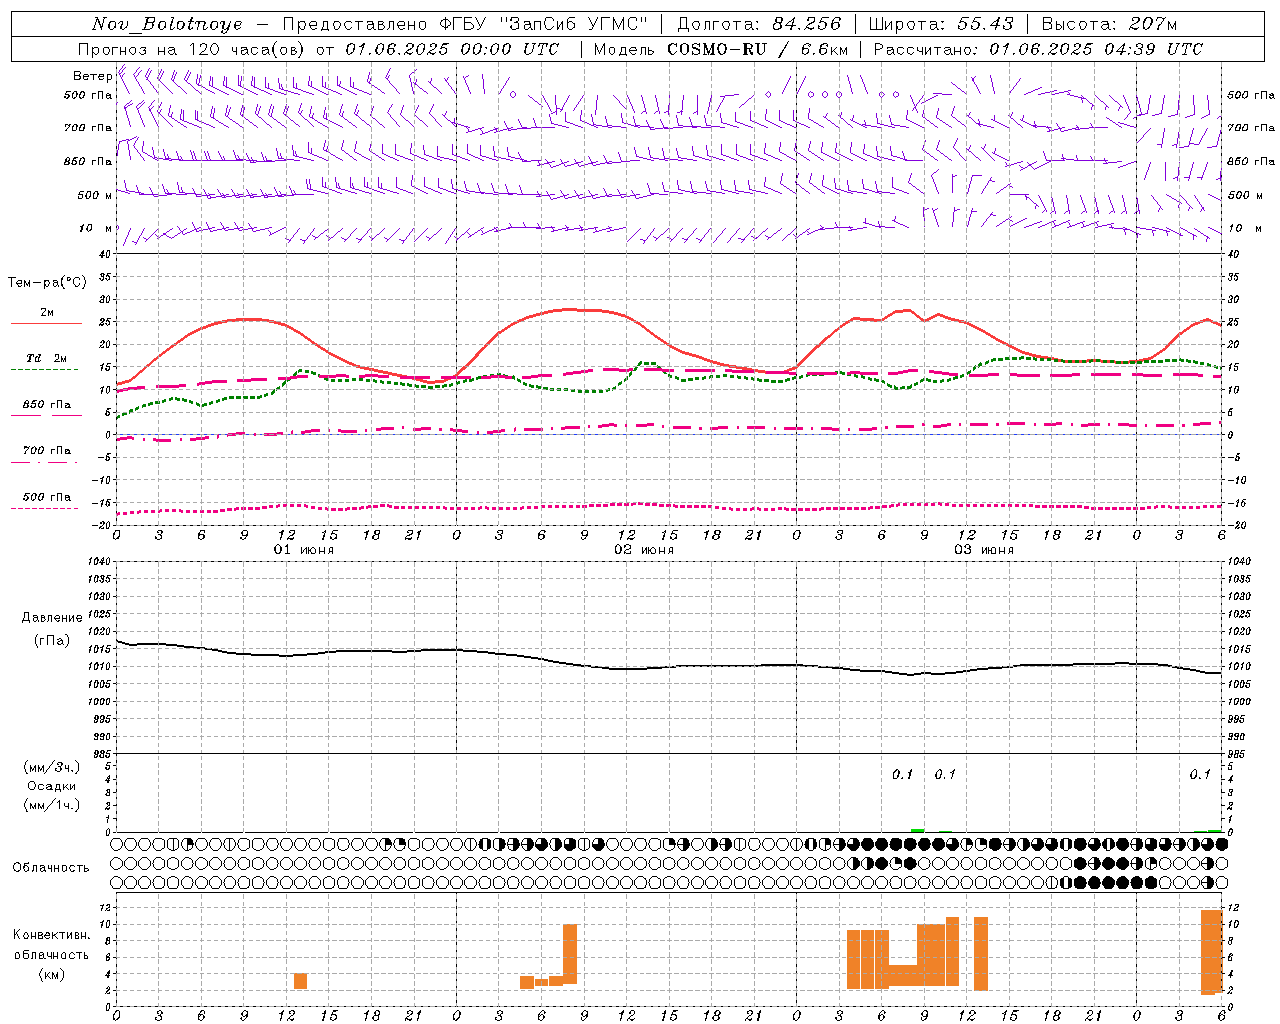Click the solid red line sample under 2м
This screenshot has width=1280, height=1024.
[x=47, y=323]
